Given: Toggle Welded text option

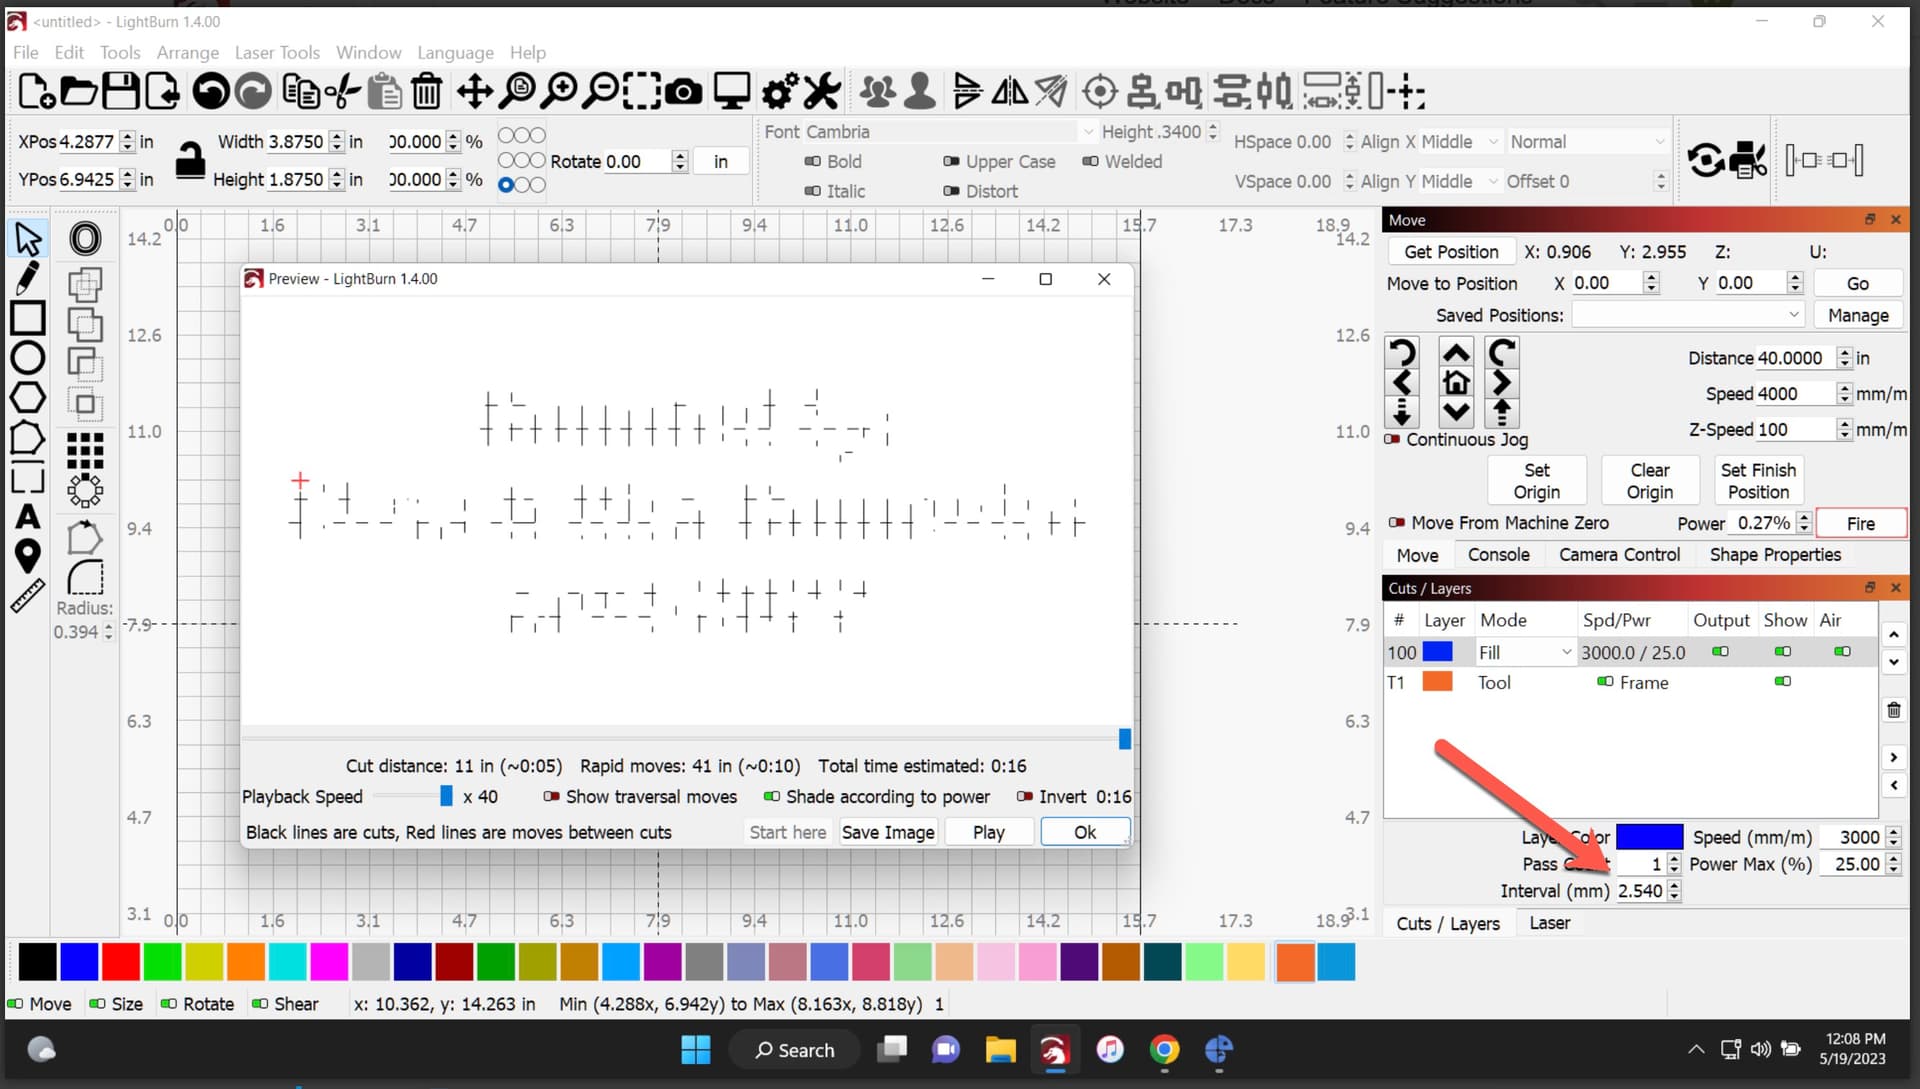Looking at the screenshot, I should point(1091,160).
